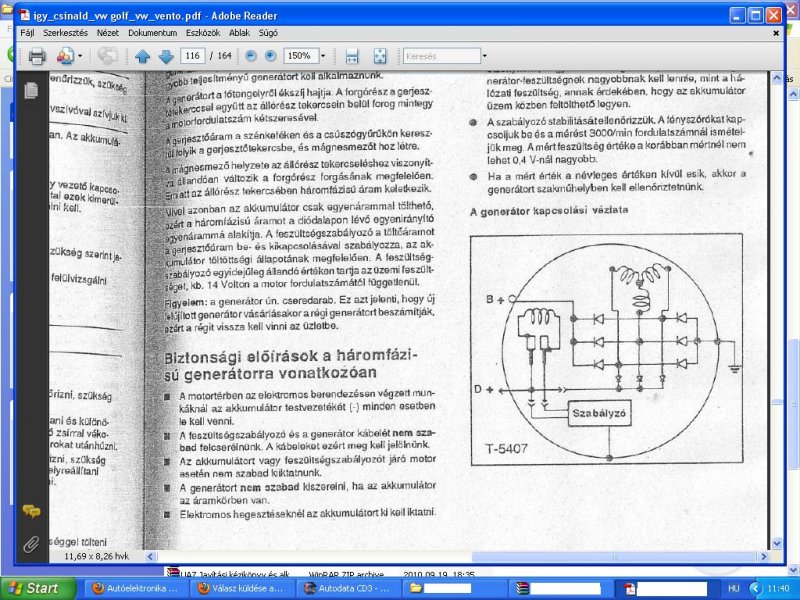Click horizontal scrollbar left arrow
The width and height of the screenshot is (800, 600).
tap(150, 557)
